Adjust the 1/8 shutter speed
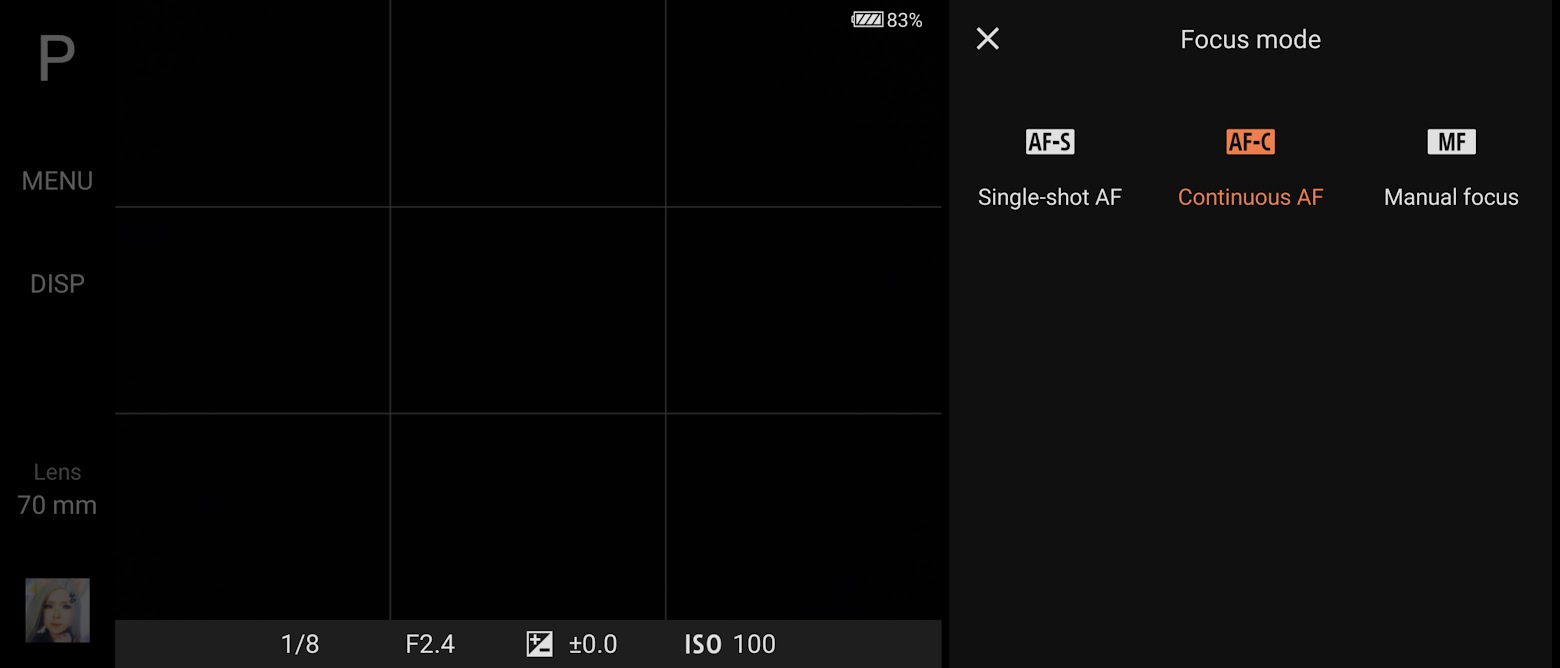 (300, 644)
